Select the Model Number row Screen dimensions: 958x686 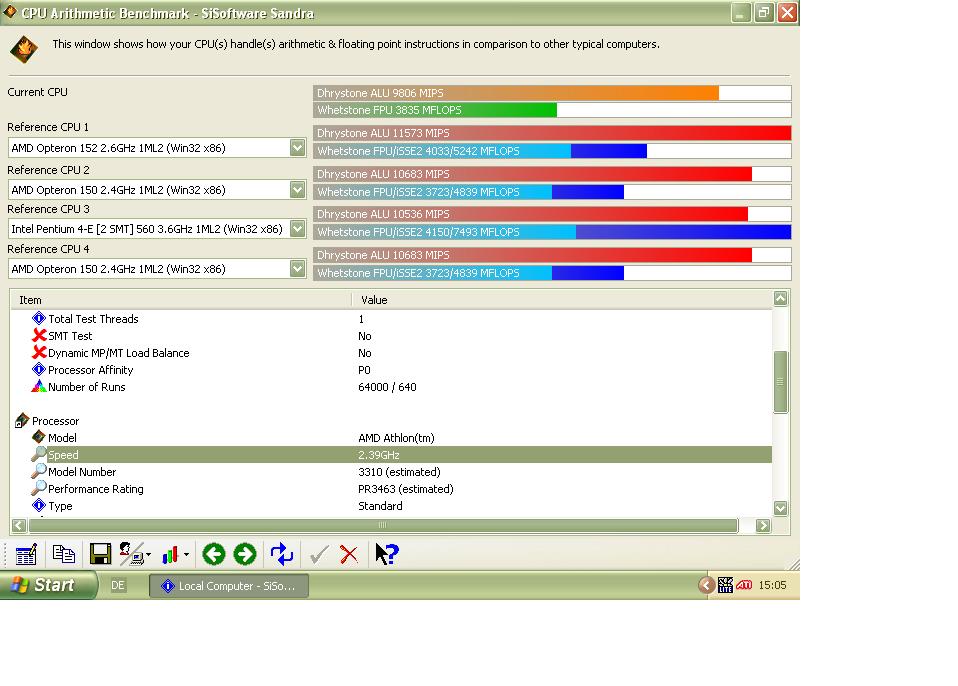(391, 472)
